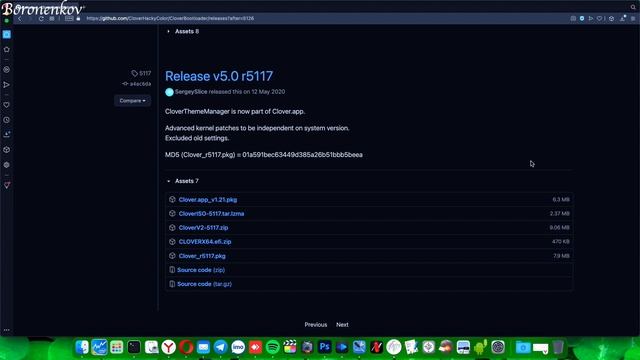
Task: Open Finder from the dock
Action: pos(82,347)
